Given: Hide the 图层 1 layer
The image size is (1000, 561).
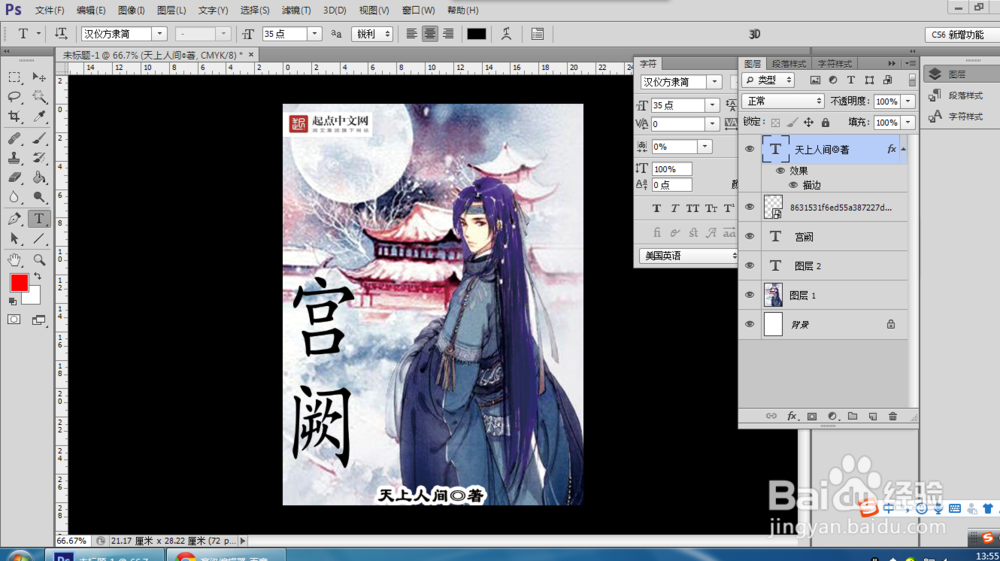Looking at the screenshot, I should point(749,295).
